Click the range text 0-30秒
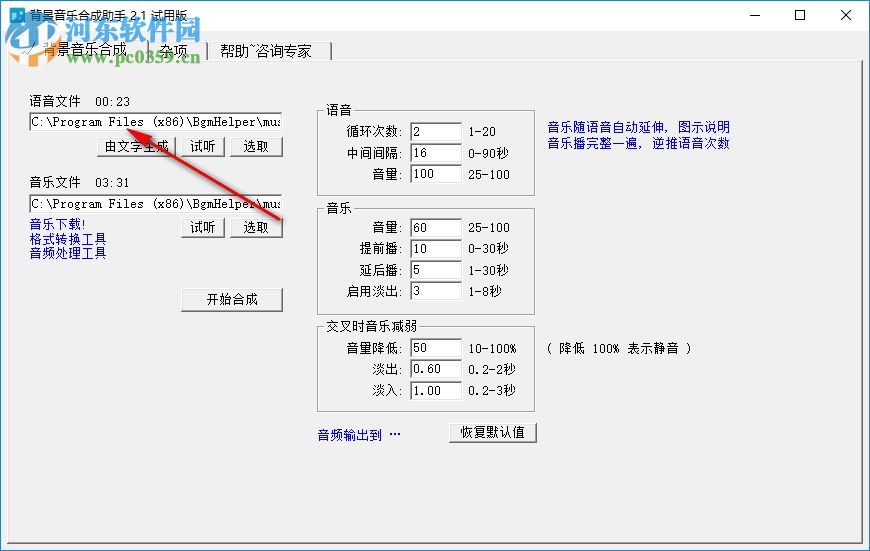 click(x=488, y=249)
